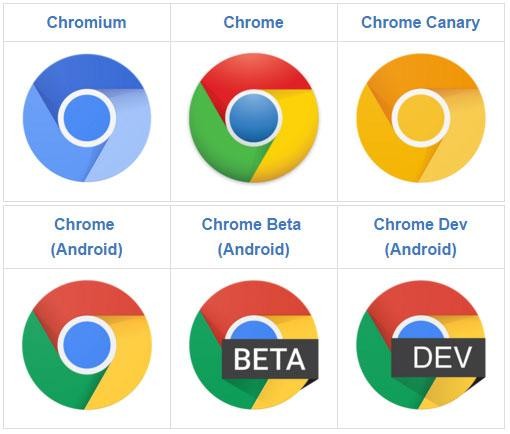The width and height of the screenshot is (510, 434).
Task: Click the DEV banner on logo
Action: pos(438,358)
